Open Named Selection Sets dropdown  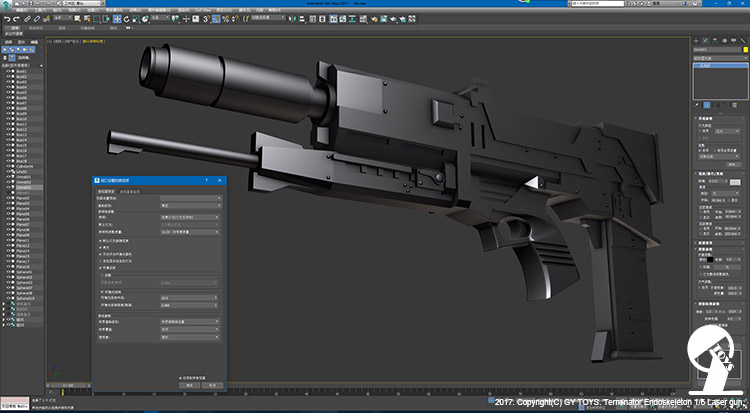pyautogui.click(x=268, y=18)
